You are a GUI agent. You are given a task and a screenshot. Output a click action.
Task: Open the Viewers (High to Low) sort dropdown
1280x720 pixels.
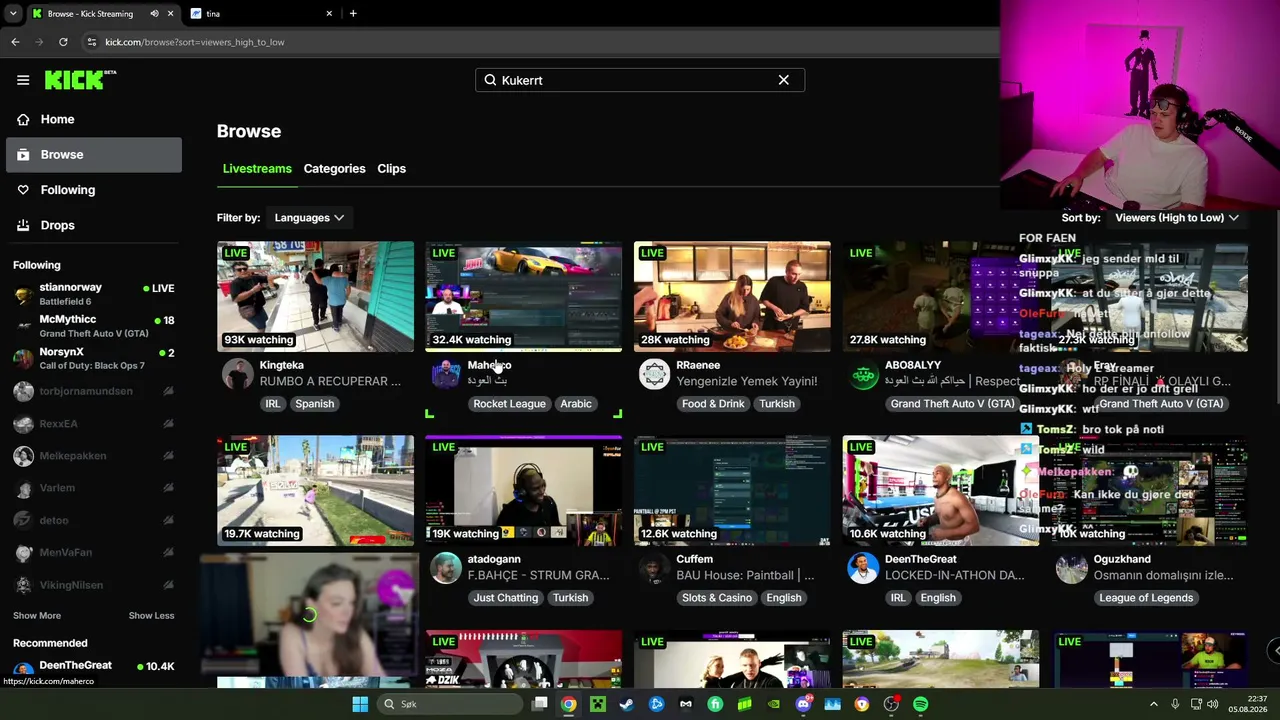pos(1177,218)
